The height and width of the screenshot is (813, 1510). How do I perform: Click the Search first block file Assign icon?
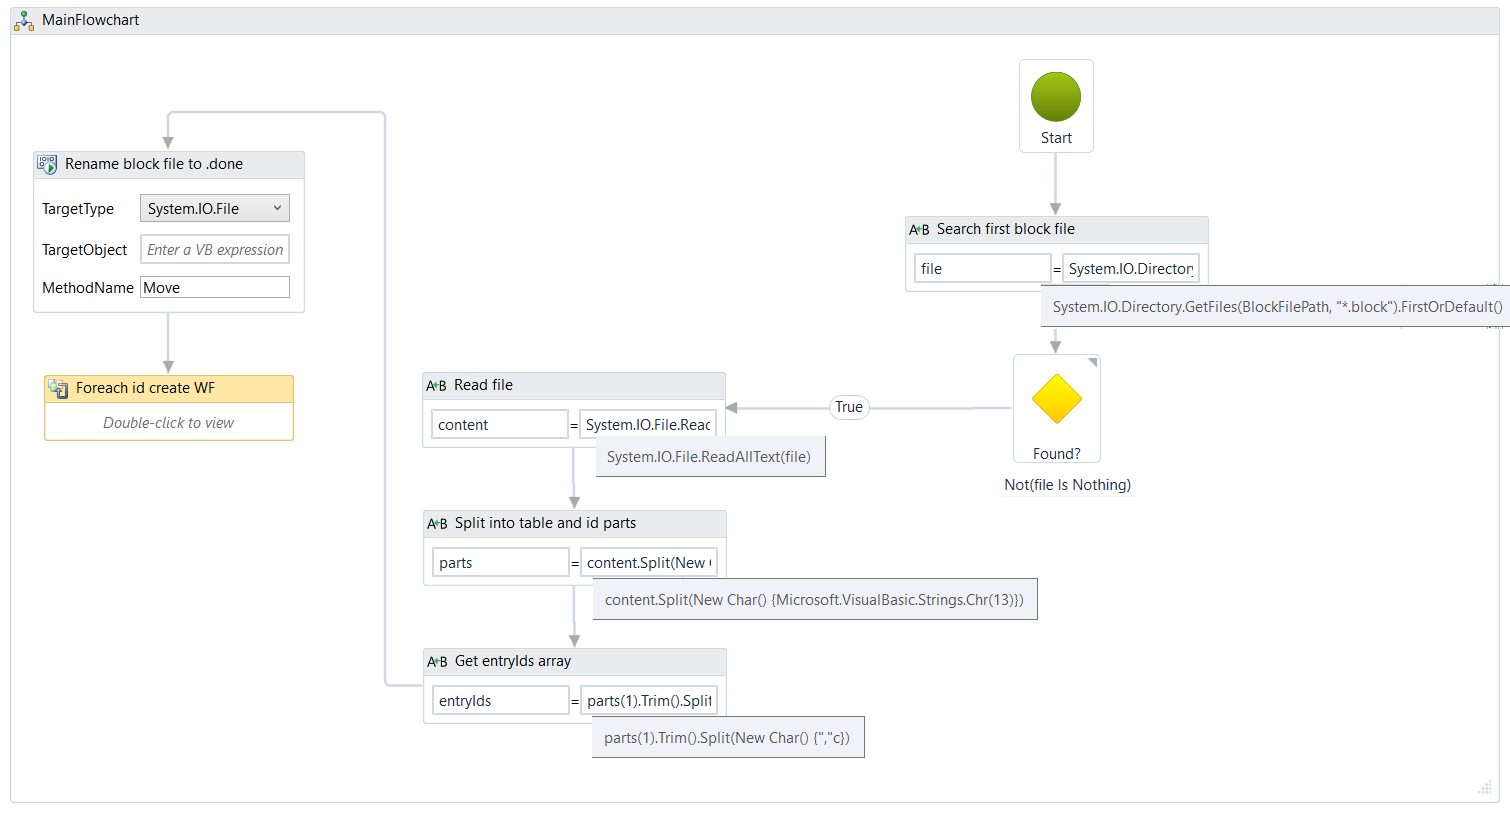click(x=919, y=230)
